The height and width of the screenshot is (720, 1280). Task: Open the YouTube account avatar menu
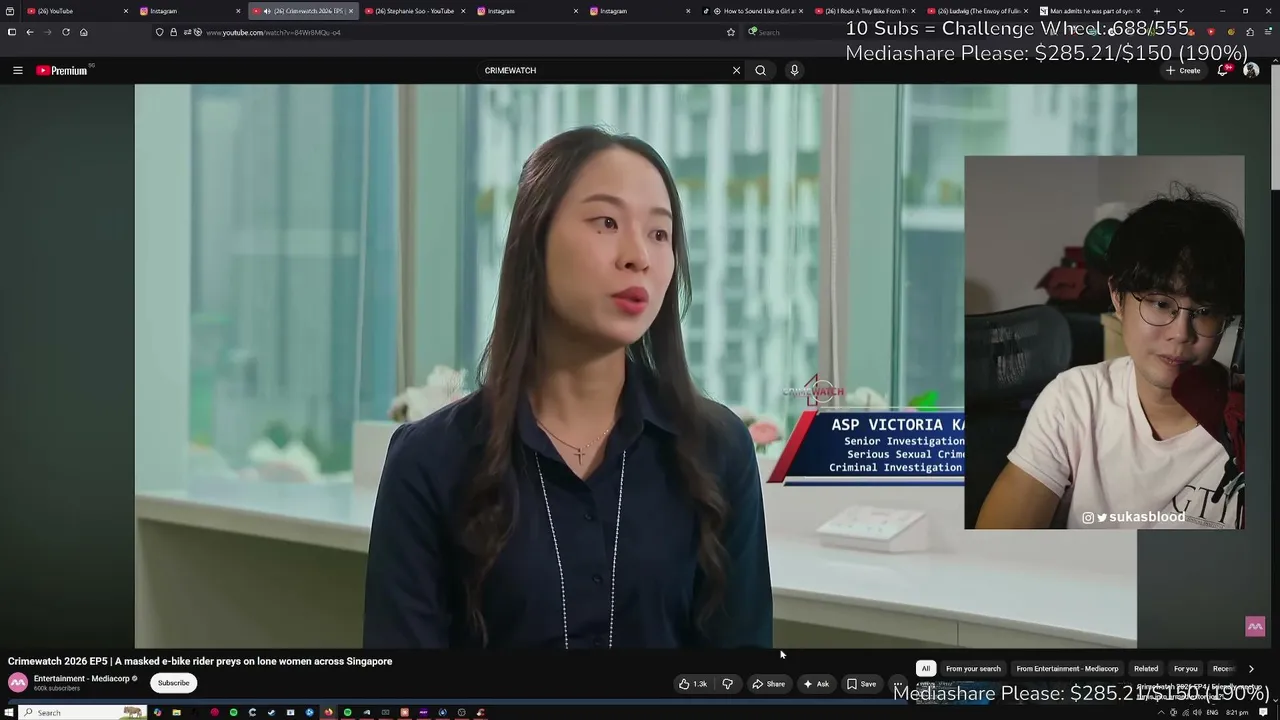coord(1251,70)
